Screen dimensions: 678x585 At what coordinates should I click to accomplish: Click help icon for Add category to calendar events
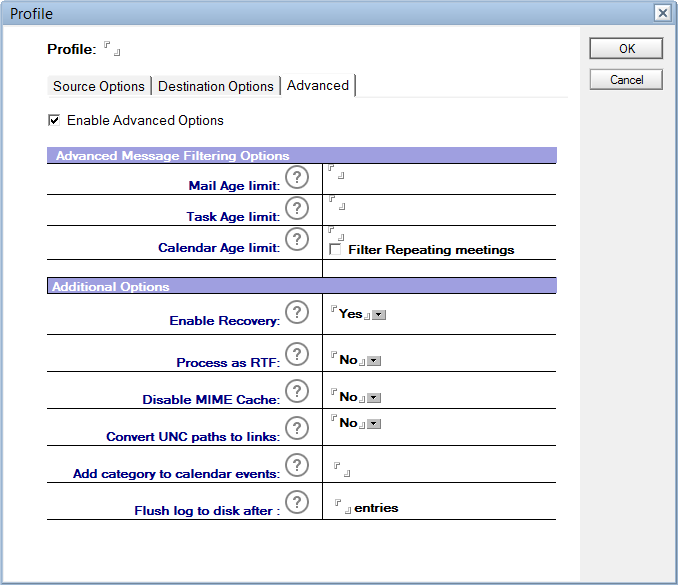pyautogui.click(x=296, y=465)
